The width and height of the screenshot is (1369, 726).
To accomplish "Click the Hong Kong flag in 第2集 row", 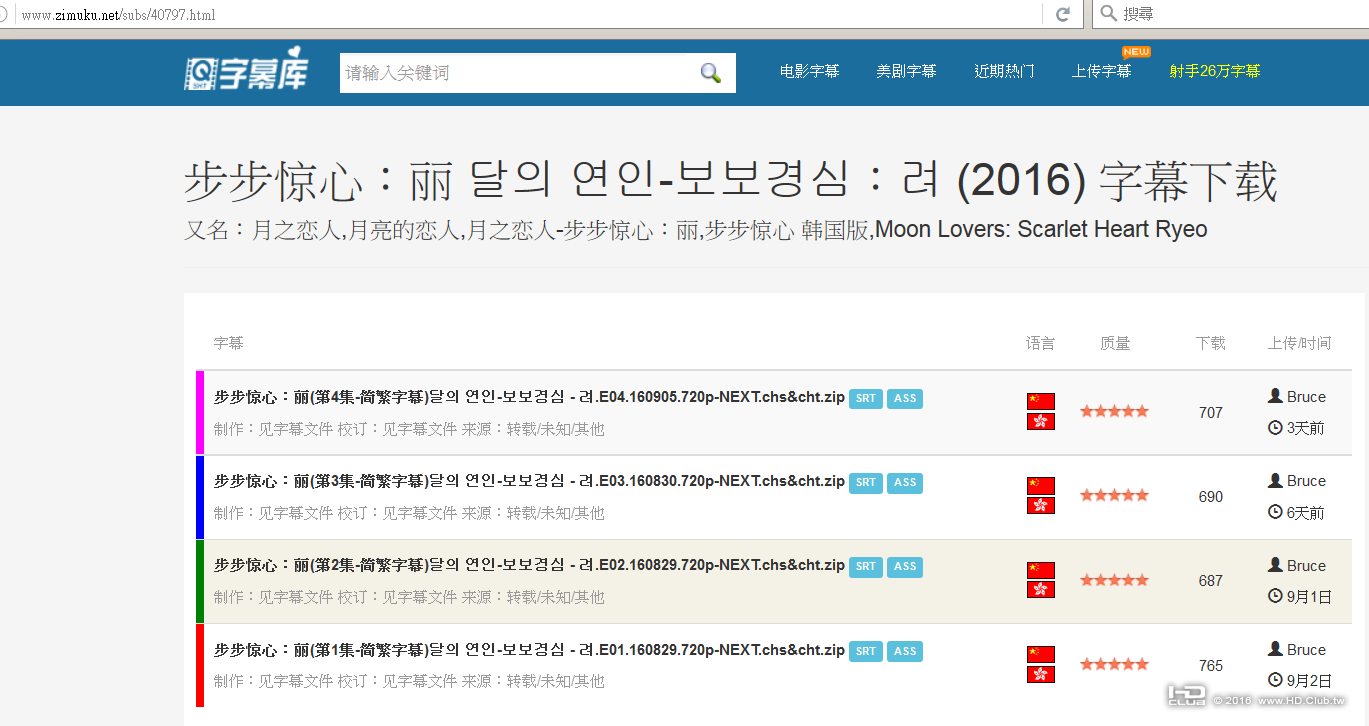I will (x=1041, y=590).
